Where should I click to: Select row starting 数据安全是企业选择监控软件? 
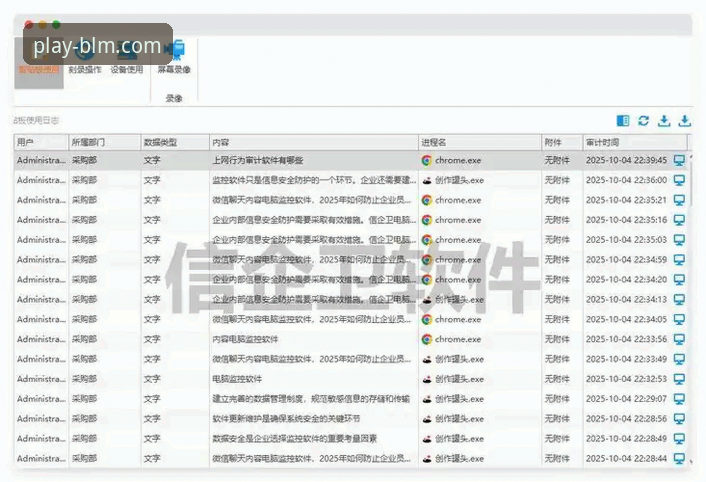[351, 438]
